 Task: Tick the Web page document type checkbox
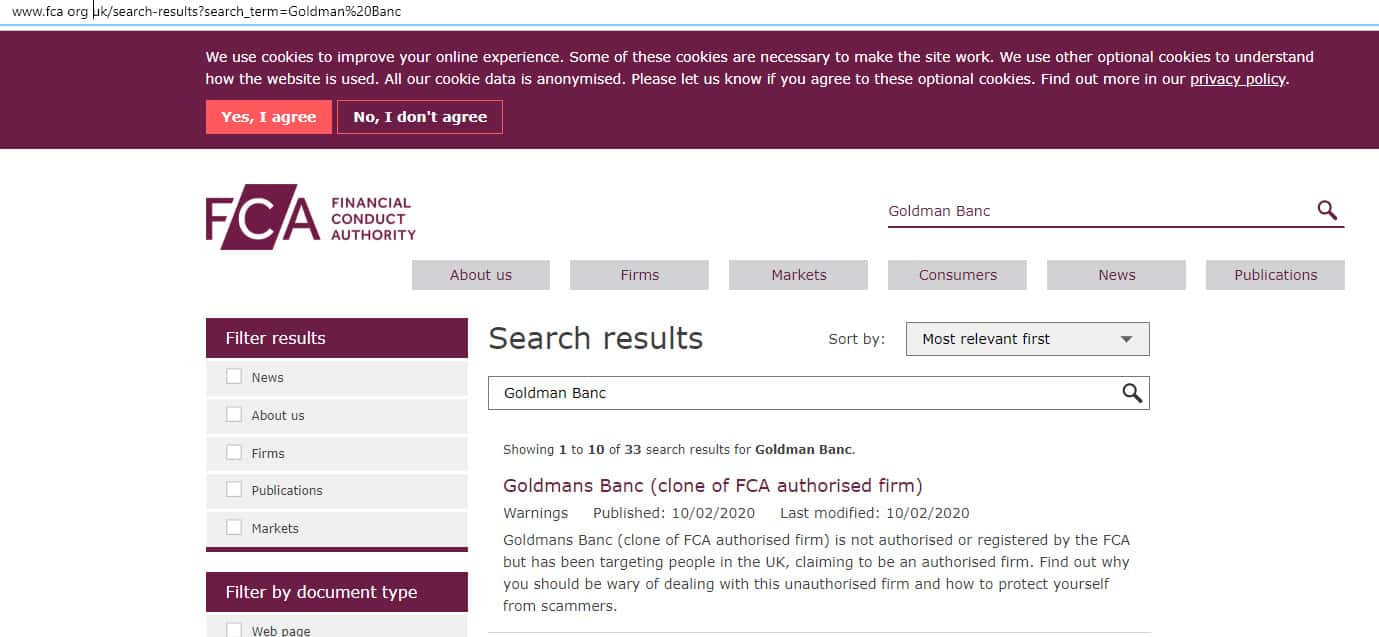pyautogui.click(x=234, y=630)
